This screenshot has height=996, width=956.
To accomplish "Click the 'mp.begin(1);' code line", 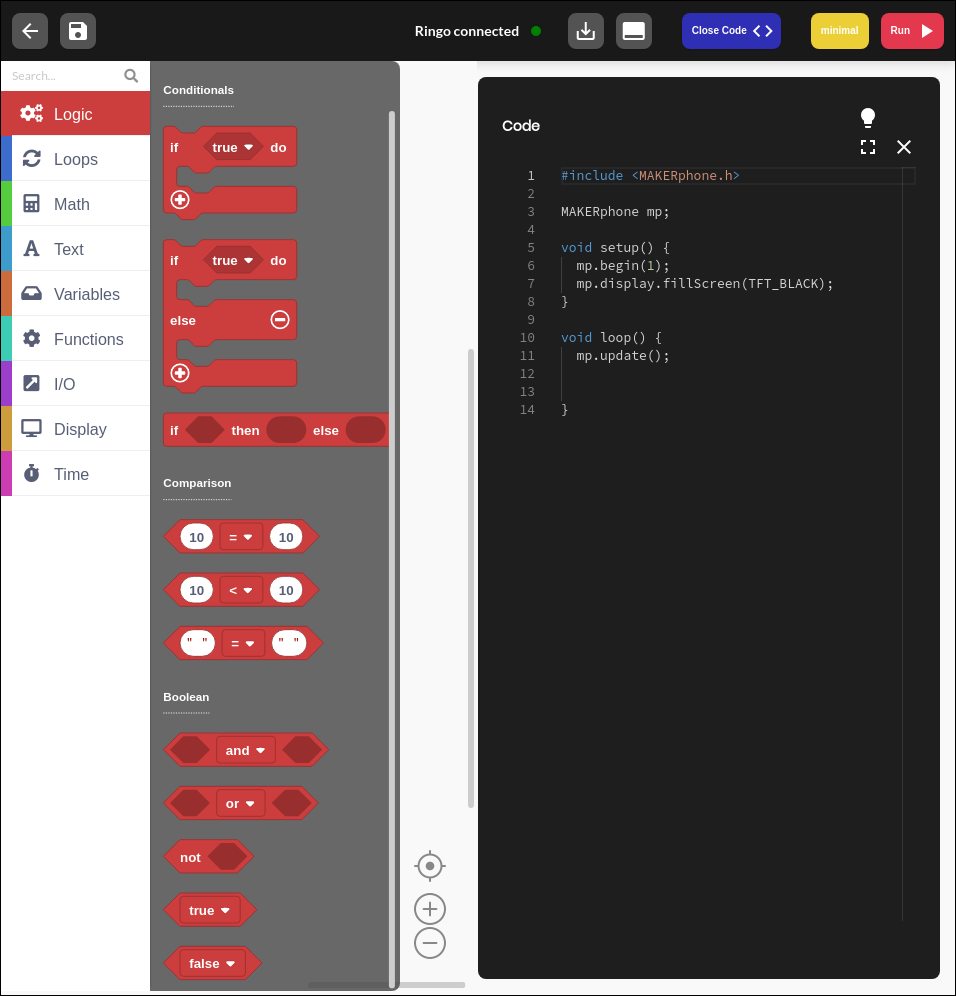I will click(623, 266).
